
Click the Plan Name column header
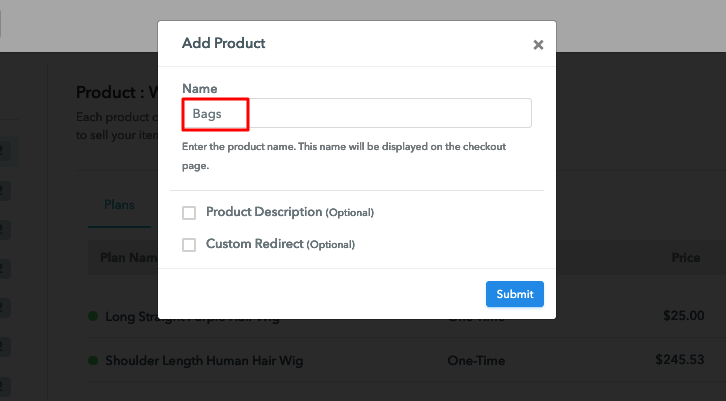coord(128,258)
